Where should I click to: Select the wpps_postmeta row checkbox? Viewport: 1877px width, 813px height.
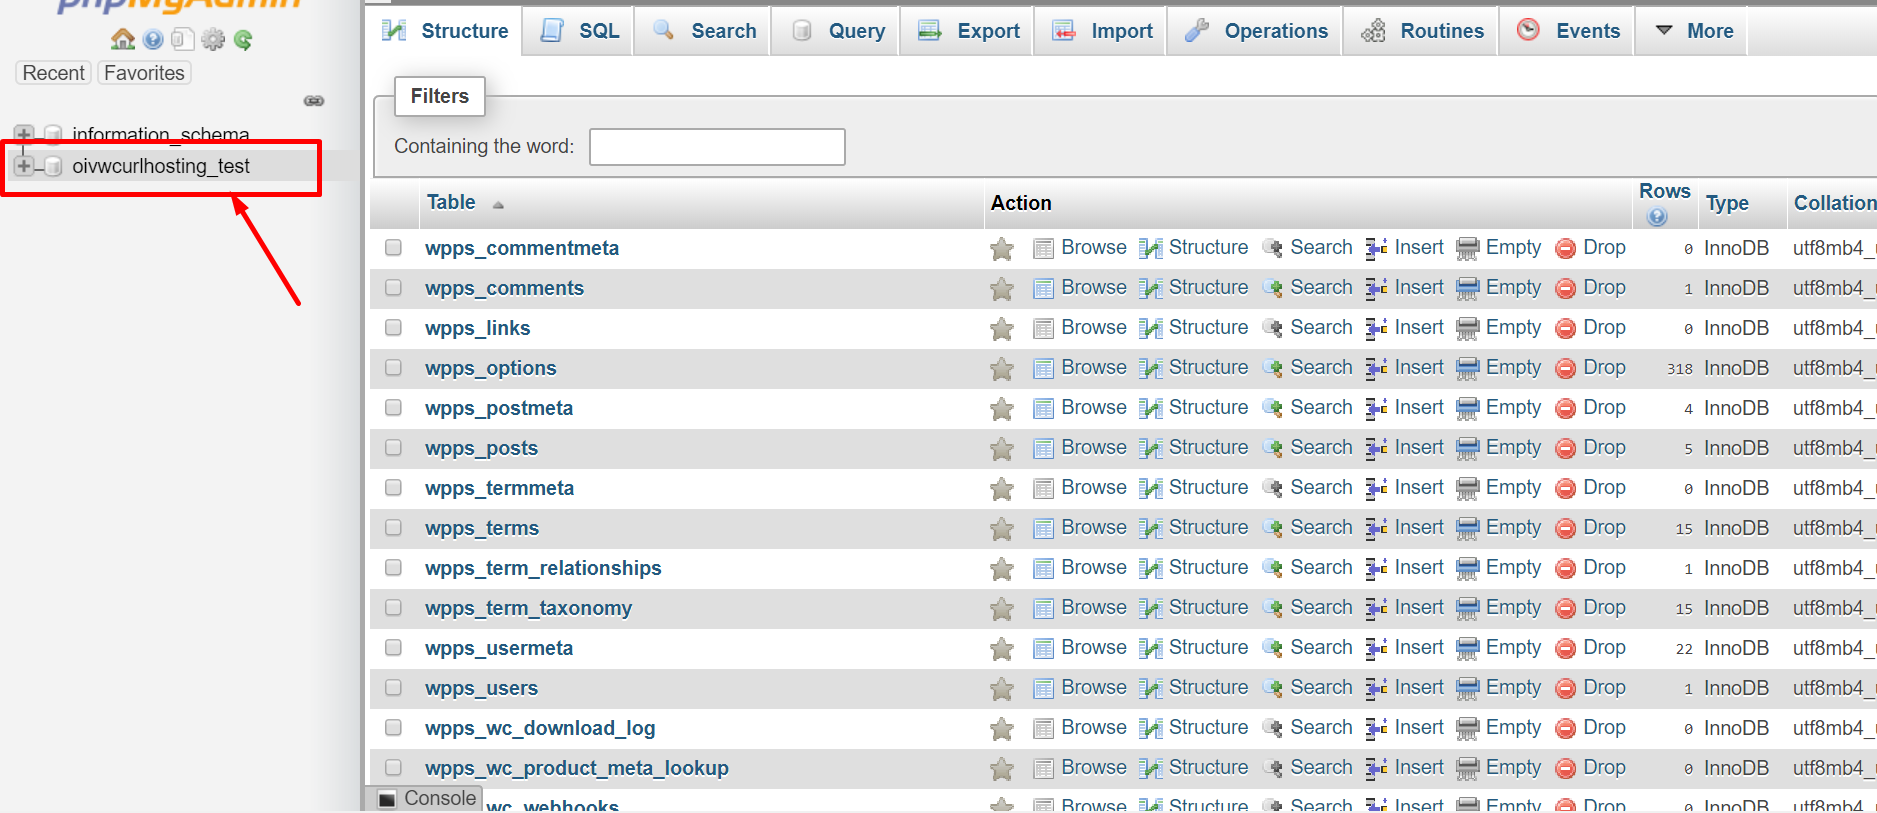coord(393,408)
